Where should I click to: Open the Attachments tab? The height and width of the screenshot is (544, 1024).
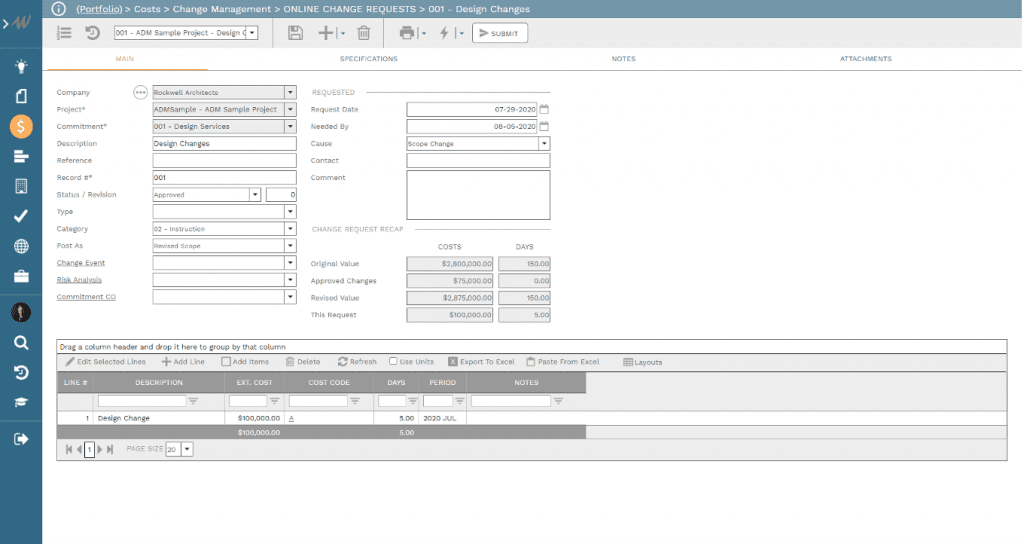point(866,59)
